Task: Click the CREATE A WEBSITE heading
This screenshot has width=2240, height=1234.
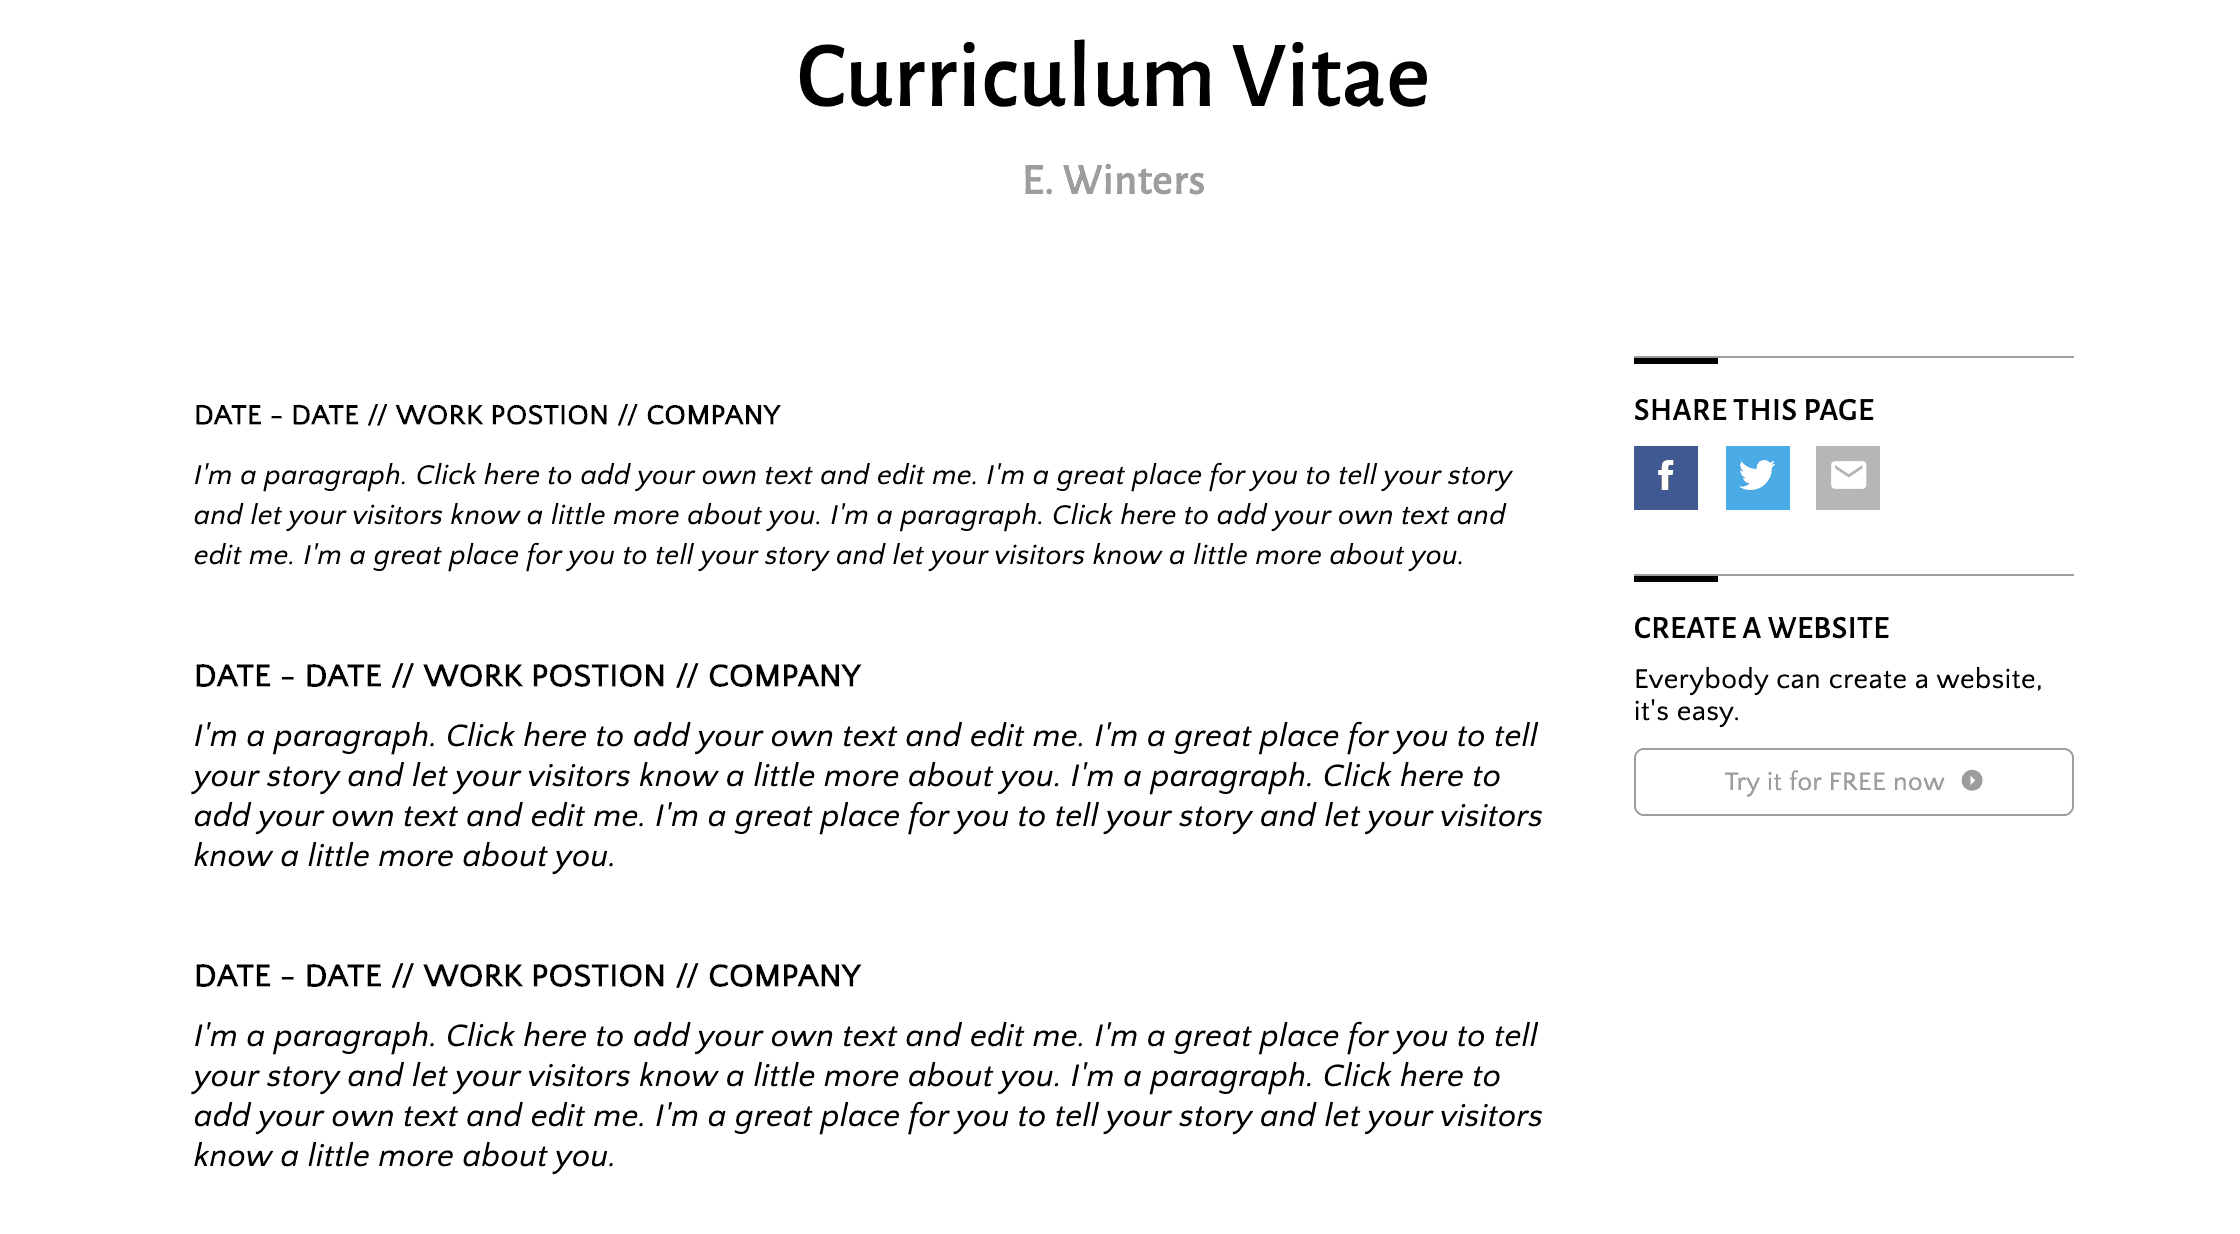Action: click(1761, 628)
